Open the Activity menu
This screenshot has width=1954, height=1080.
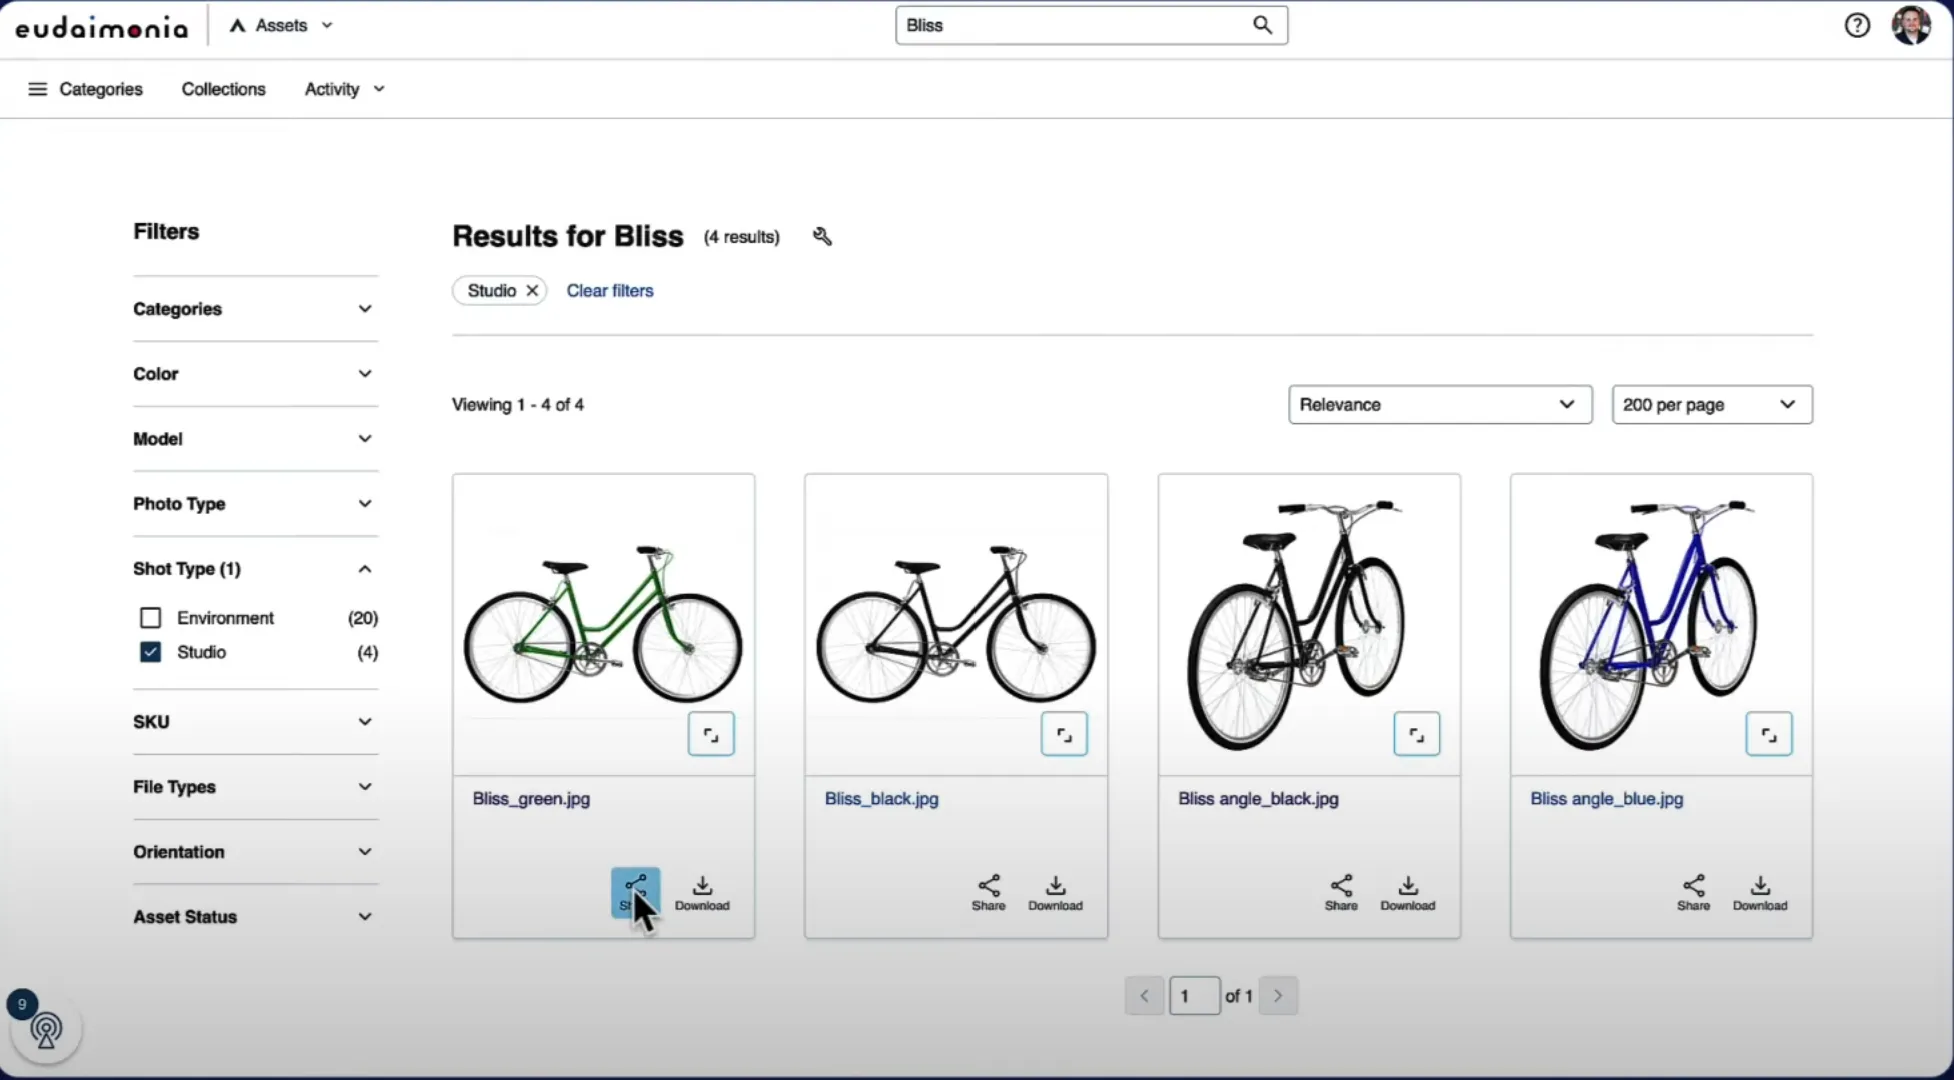[x=345, y=89]
